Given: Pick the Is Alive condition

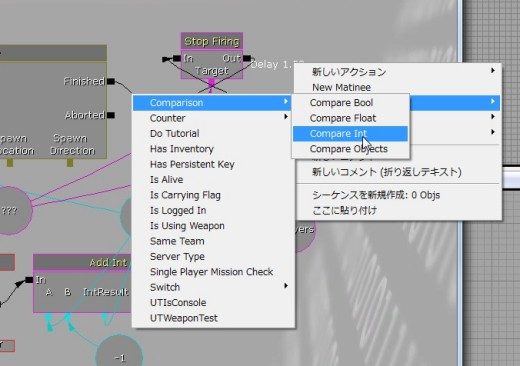Looking at the screenshot, I should tap(213, 179).
